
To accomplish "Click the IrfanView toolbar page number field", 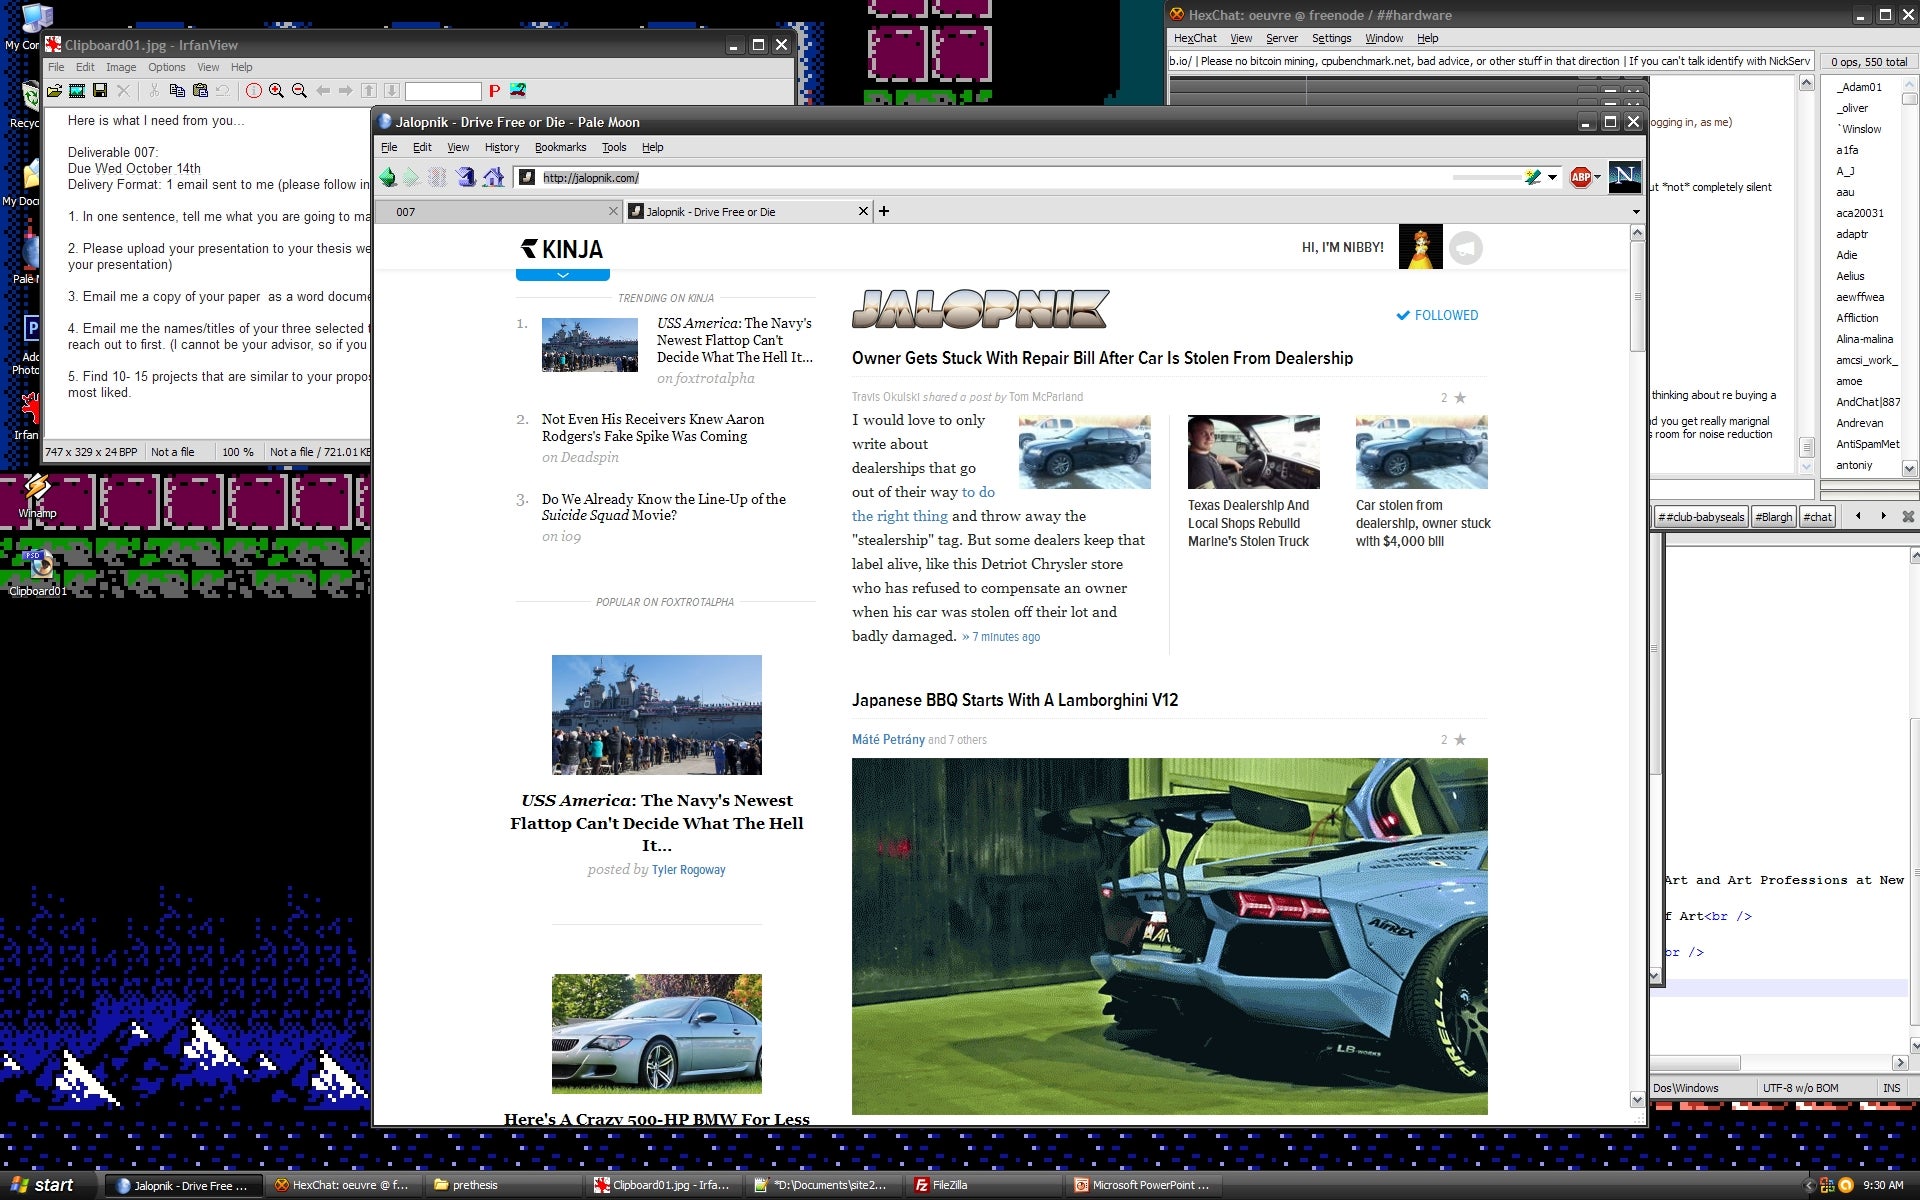I will tap(443, 91).
